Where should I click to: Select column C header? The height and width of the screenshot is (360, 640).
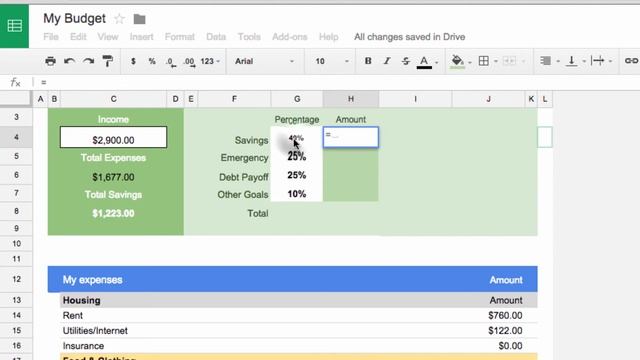113,99
